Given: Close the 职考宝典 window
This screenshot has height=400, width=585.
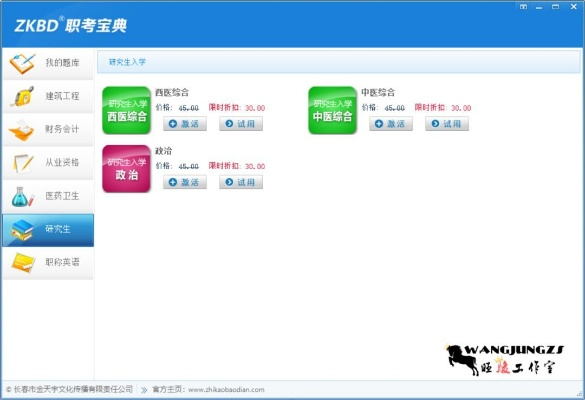Looking at the screenshot, I should click(x=574, y=7).
